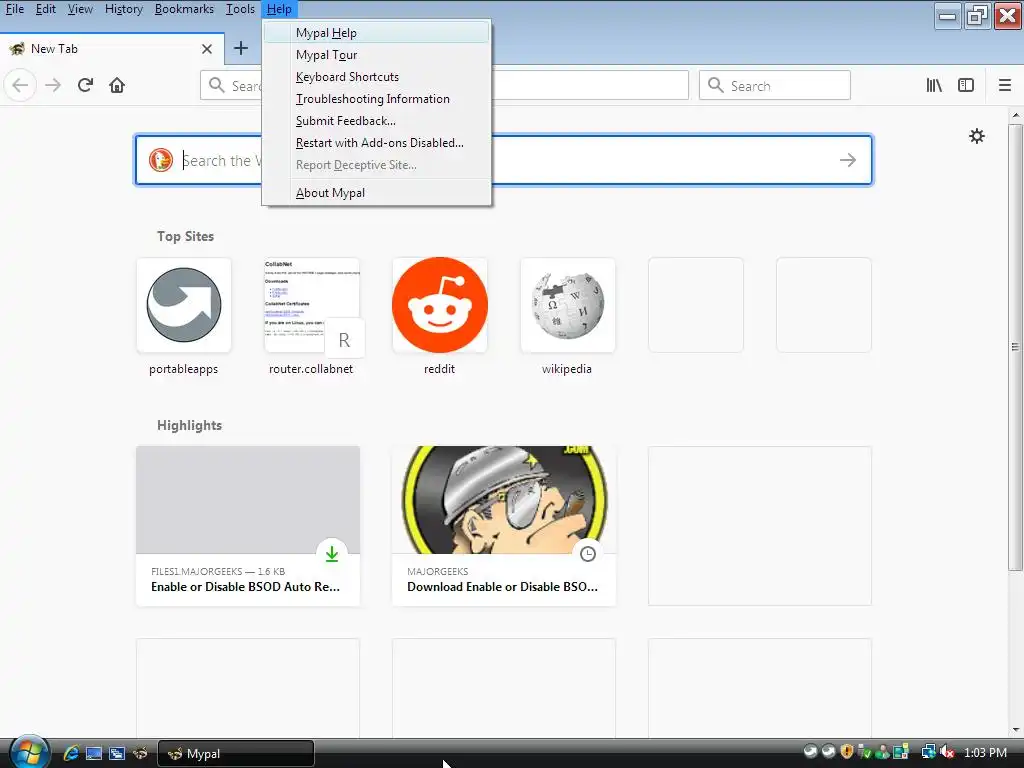Open Mypal Help menu entry
The image size is (1024, 768).
coord(376,33)
